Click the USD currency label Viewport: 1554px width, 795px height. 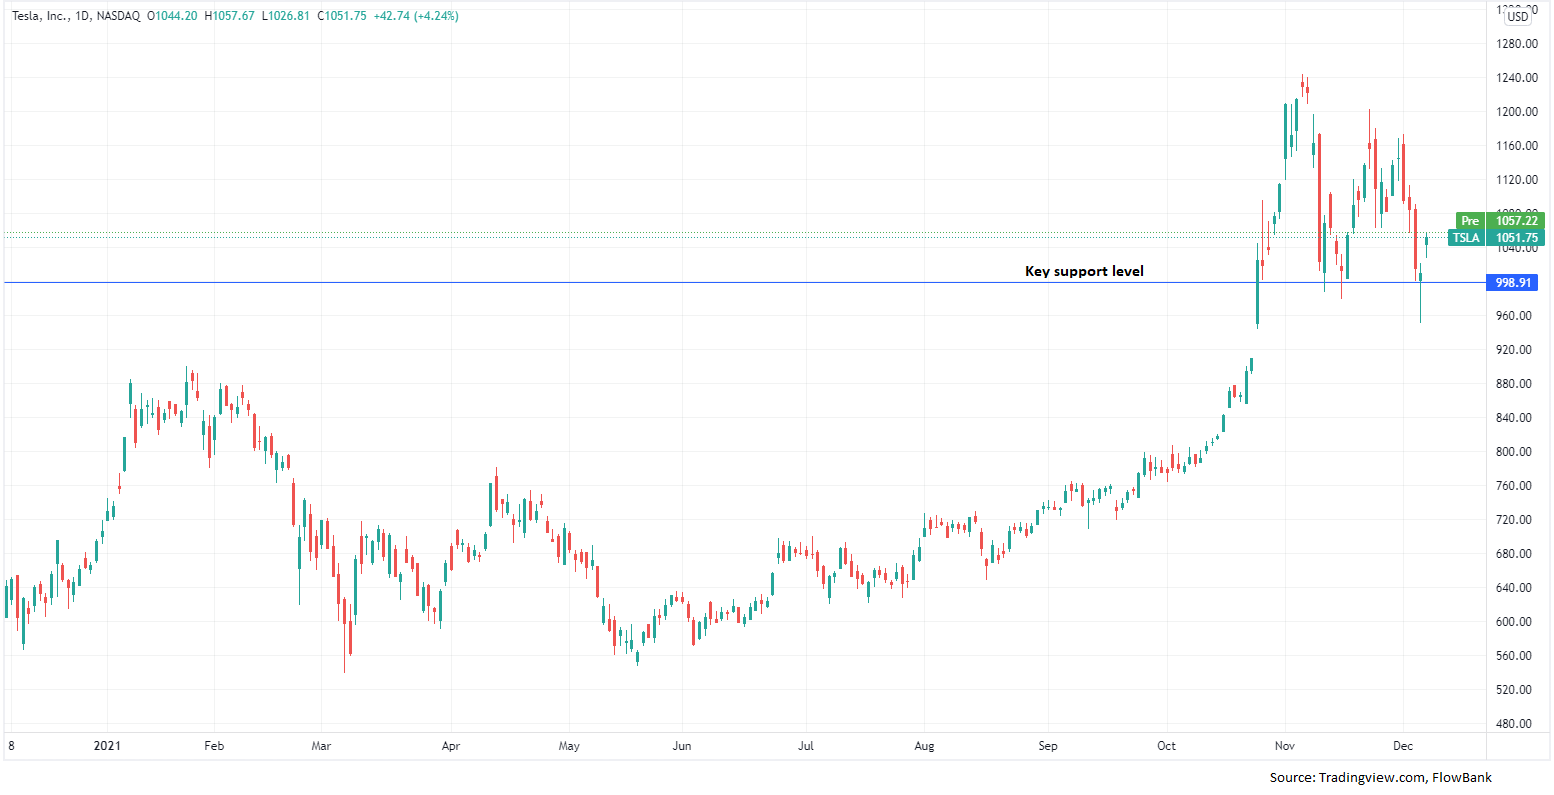1519,16
